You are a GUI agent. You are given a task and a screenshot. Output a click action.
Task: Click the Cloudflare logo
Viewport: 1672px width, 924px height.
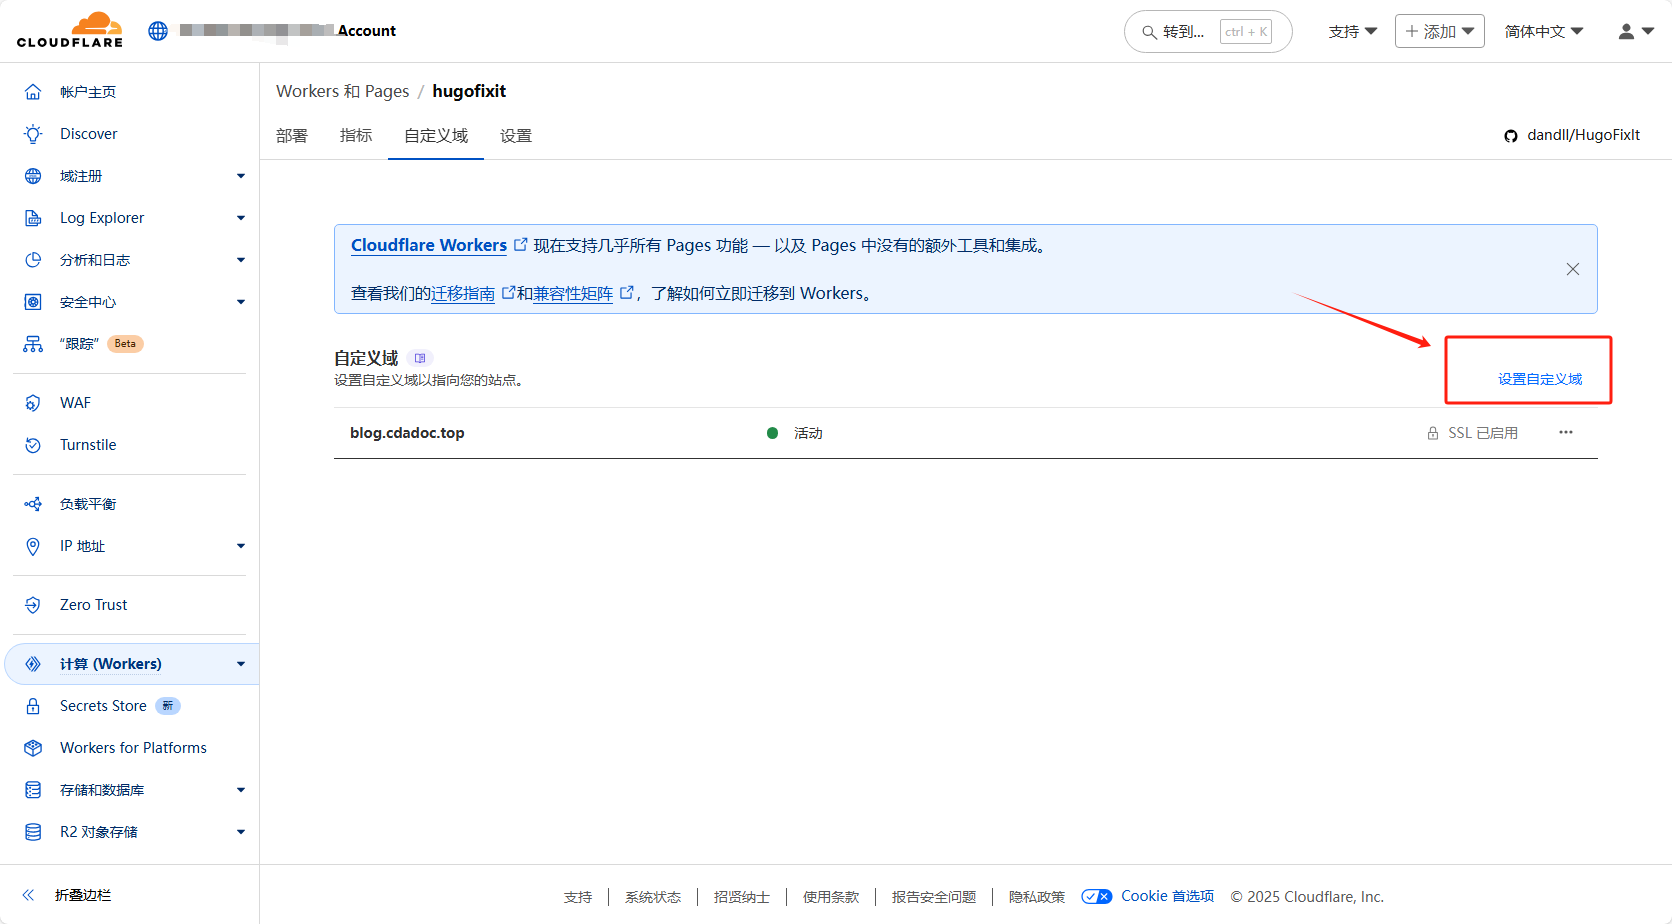pos(70,30)
